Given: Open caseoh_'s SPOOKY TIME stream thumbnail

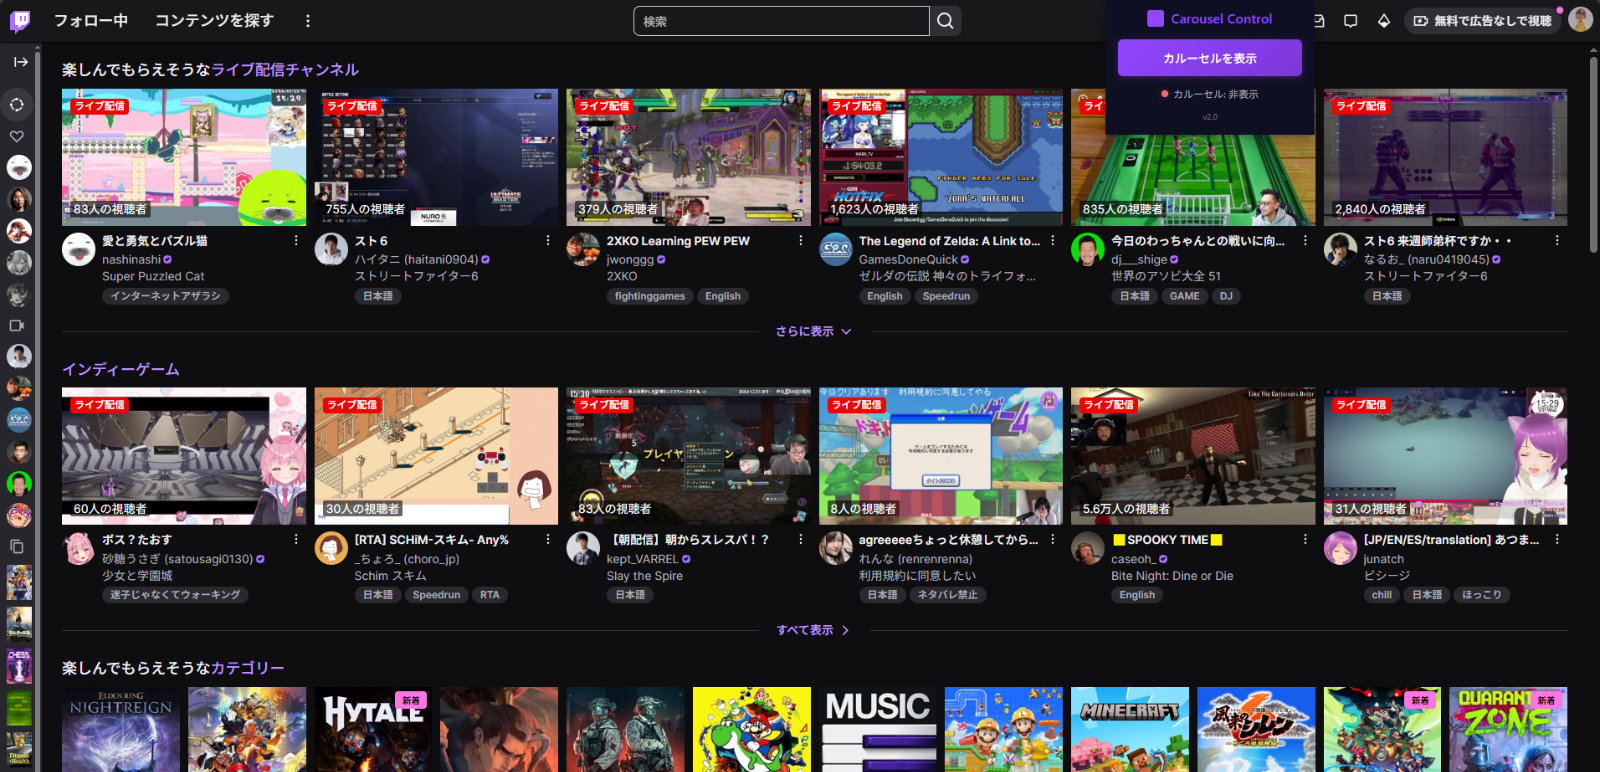Looking at the screenshot, I should (x=1193, y=456).
